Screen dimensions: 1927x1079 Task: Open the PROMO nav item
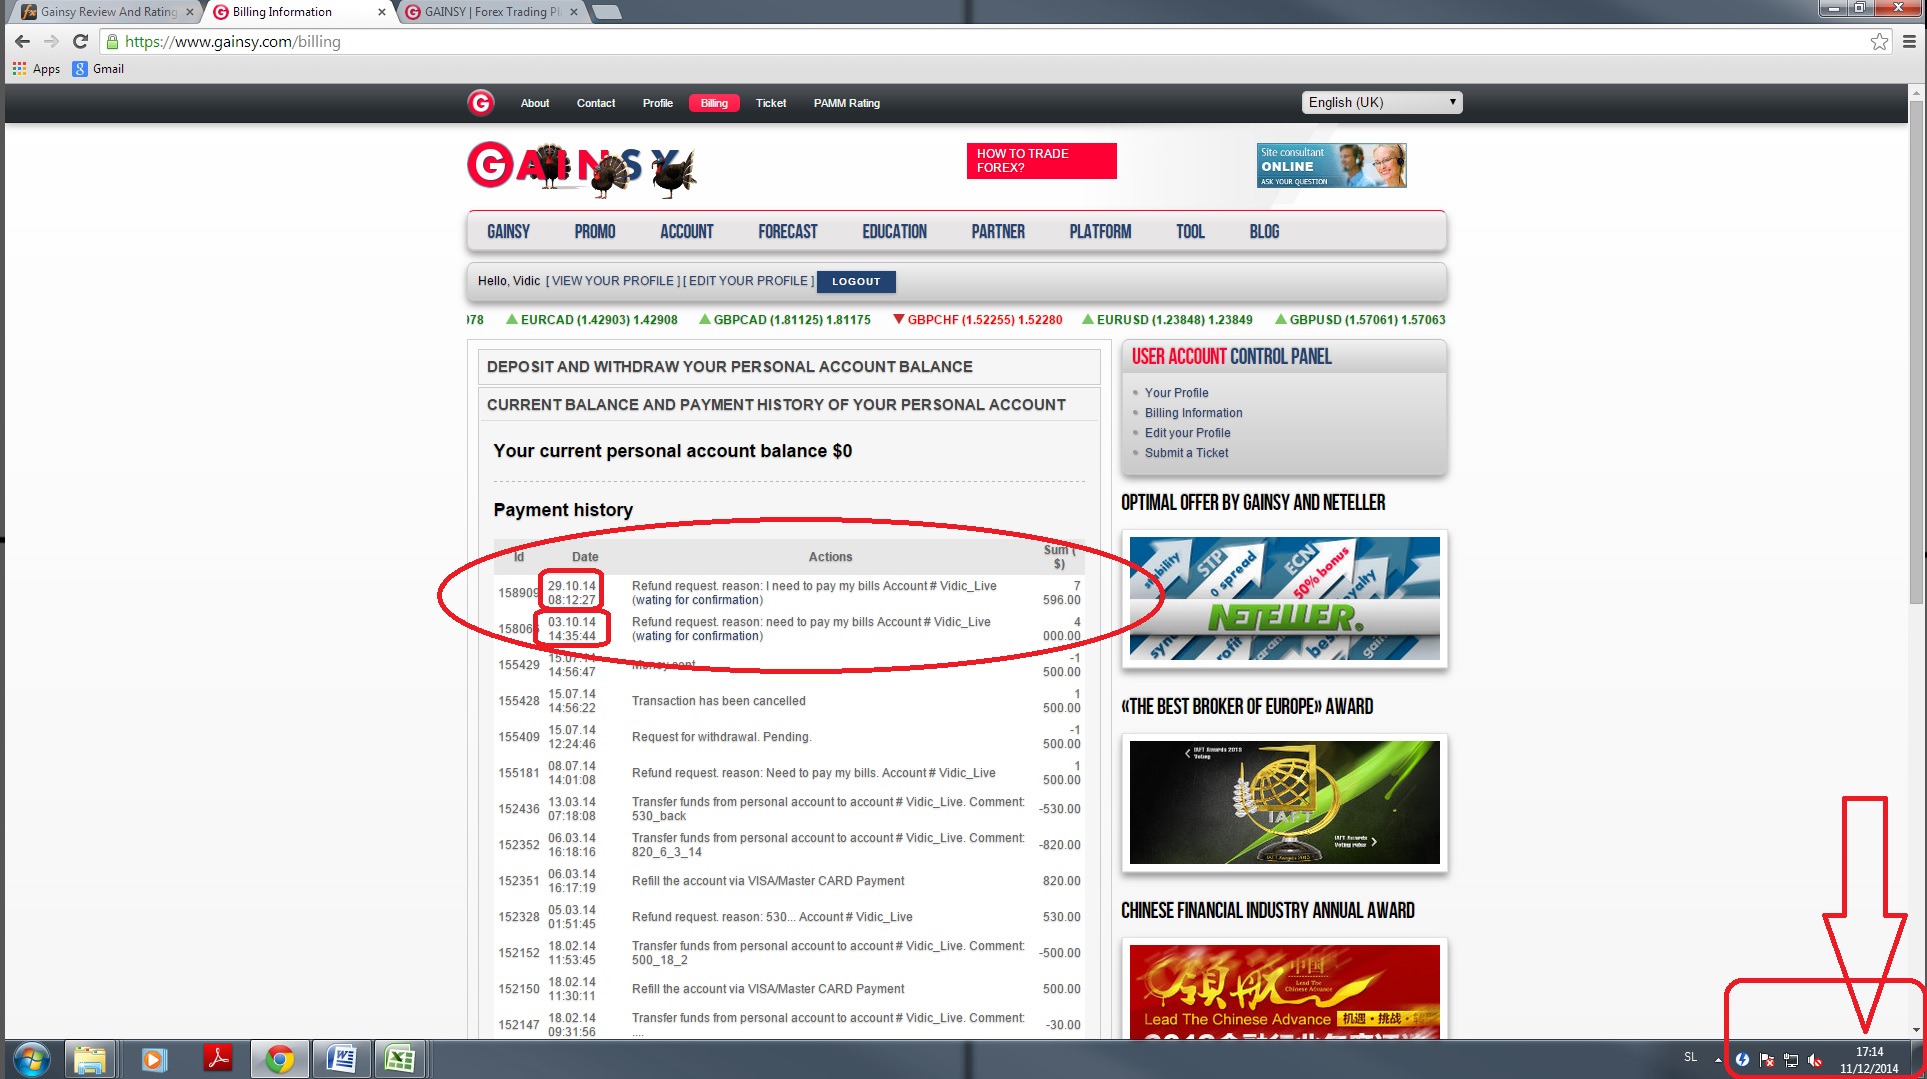click(595, 232)
